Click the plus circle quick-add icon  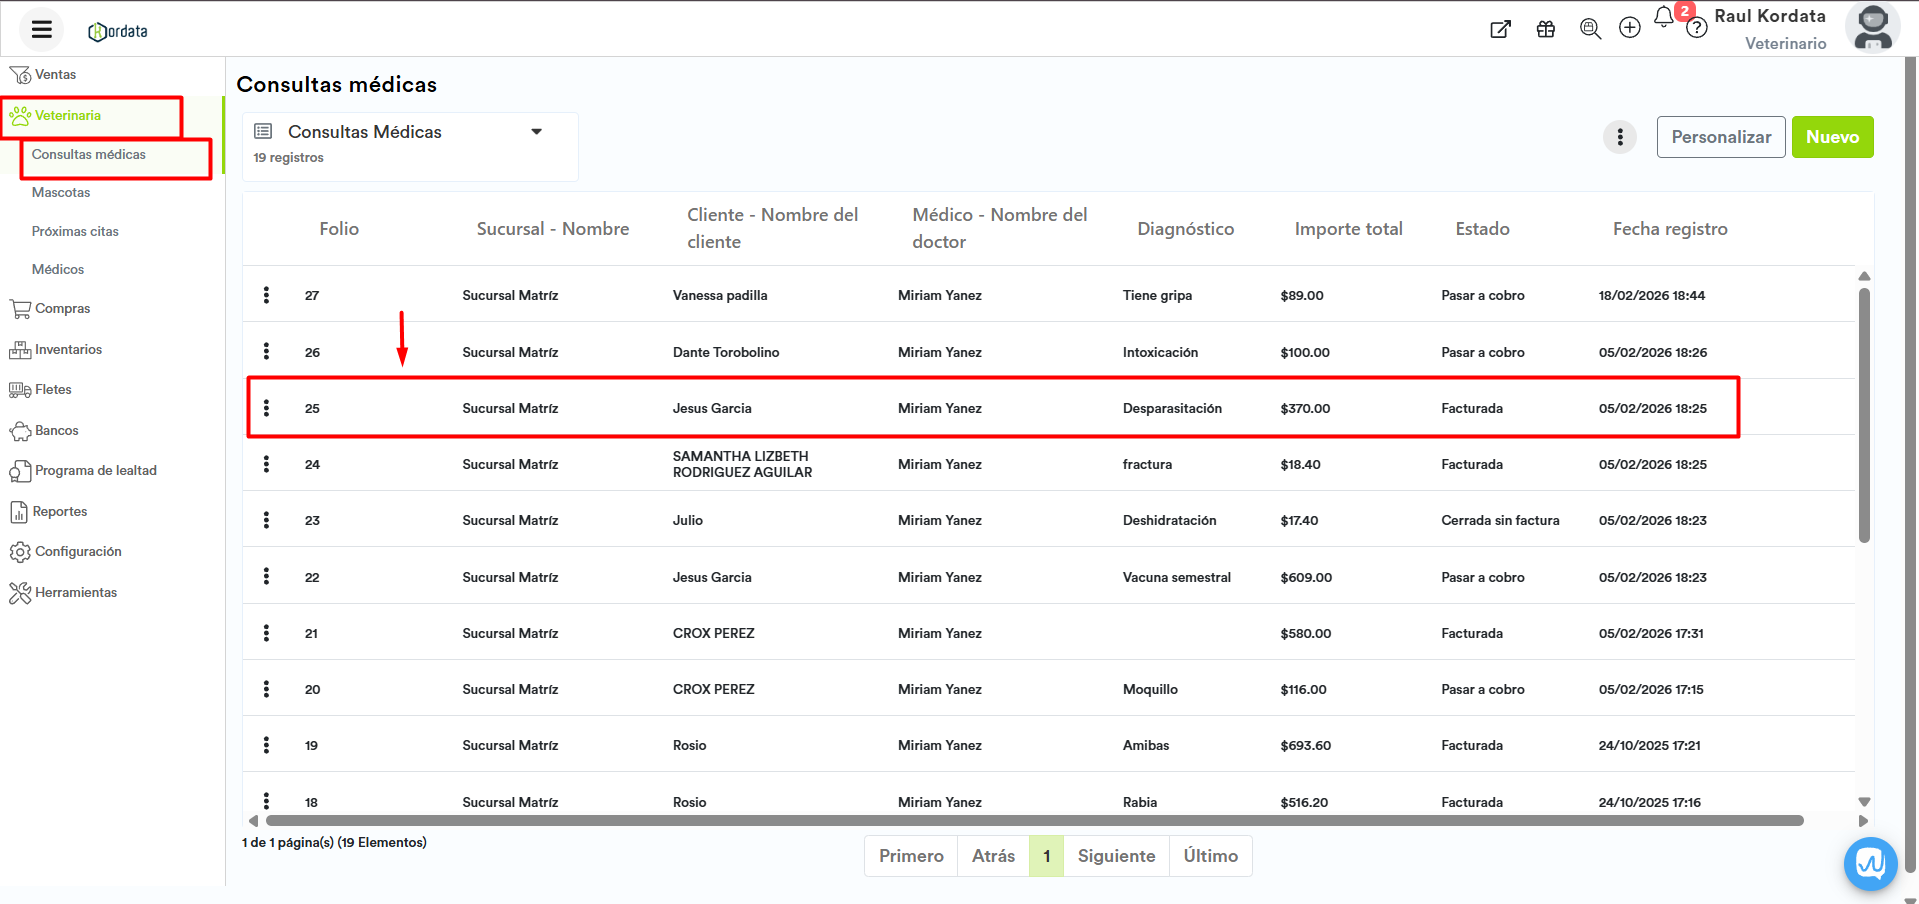tap(1630, 28)
